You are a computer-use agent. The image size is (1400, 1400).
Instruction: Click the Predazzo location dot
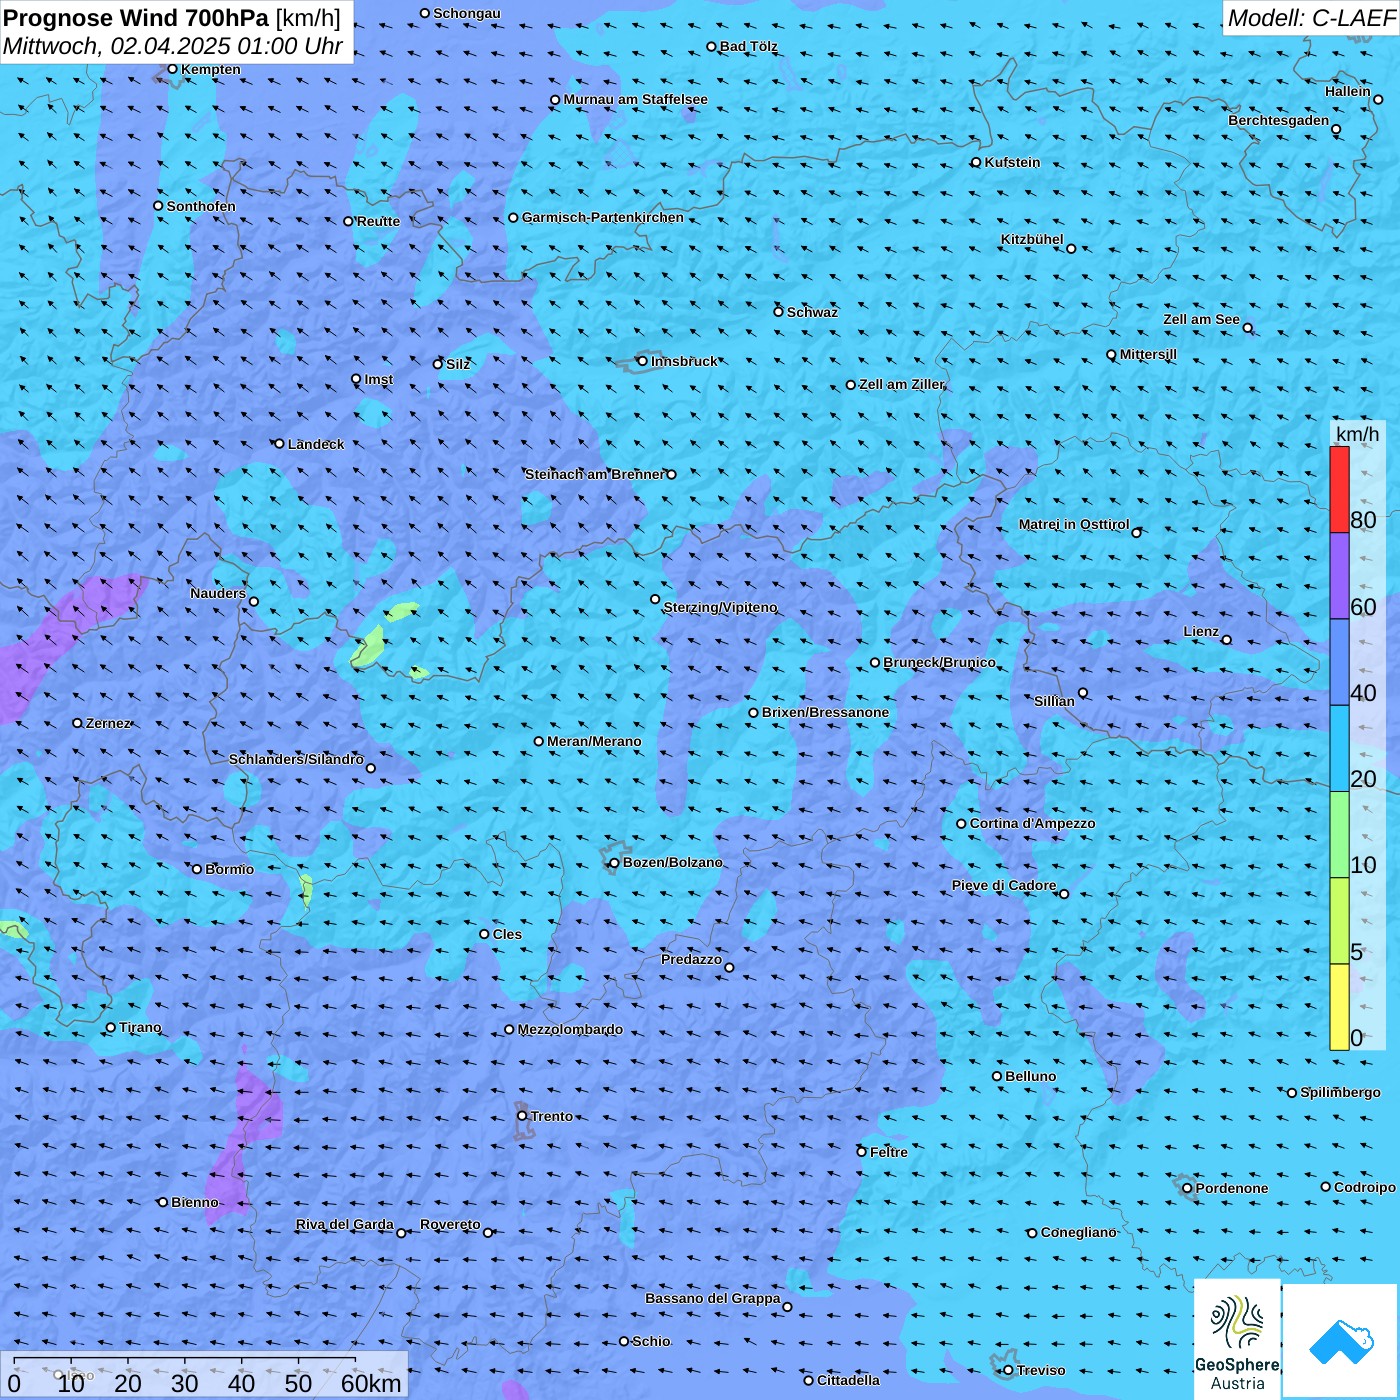tap(729, 967)
